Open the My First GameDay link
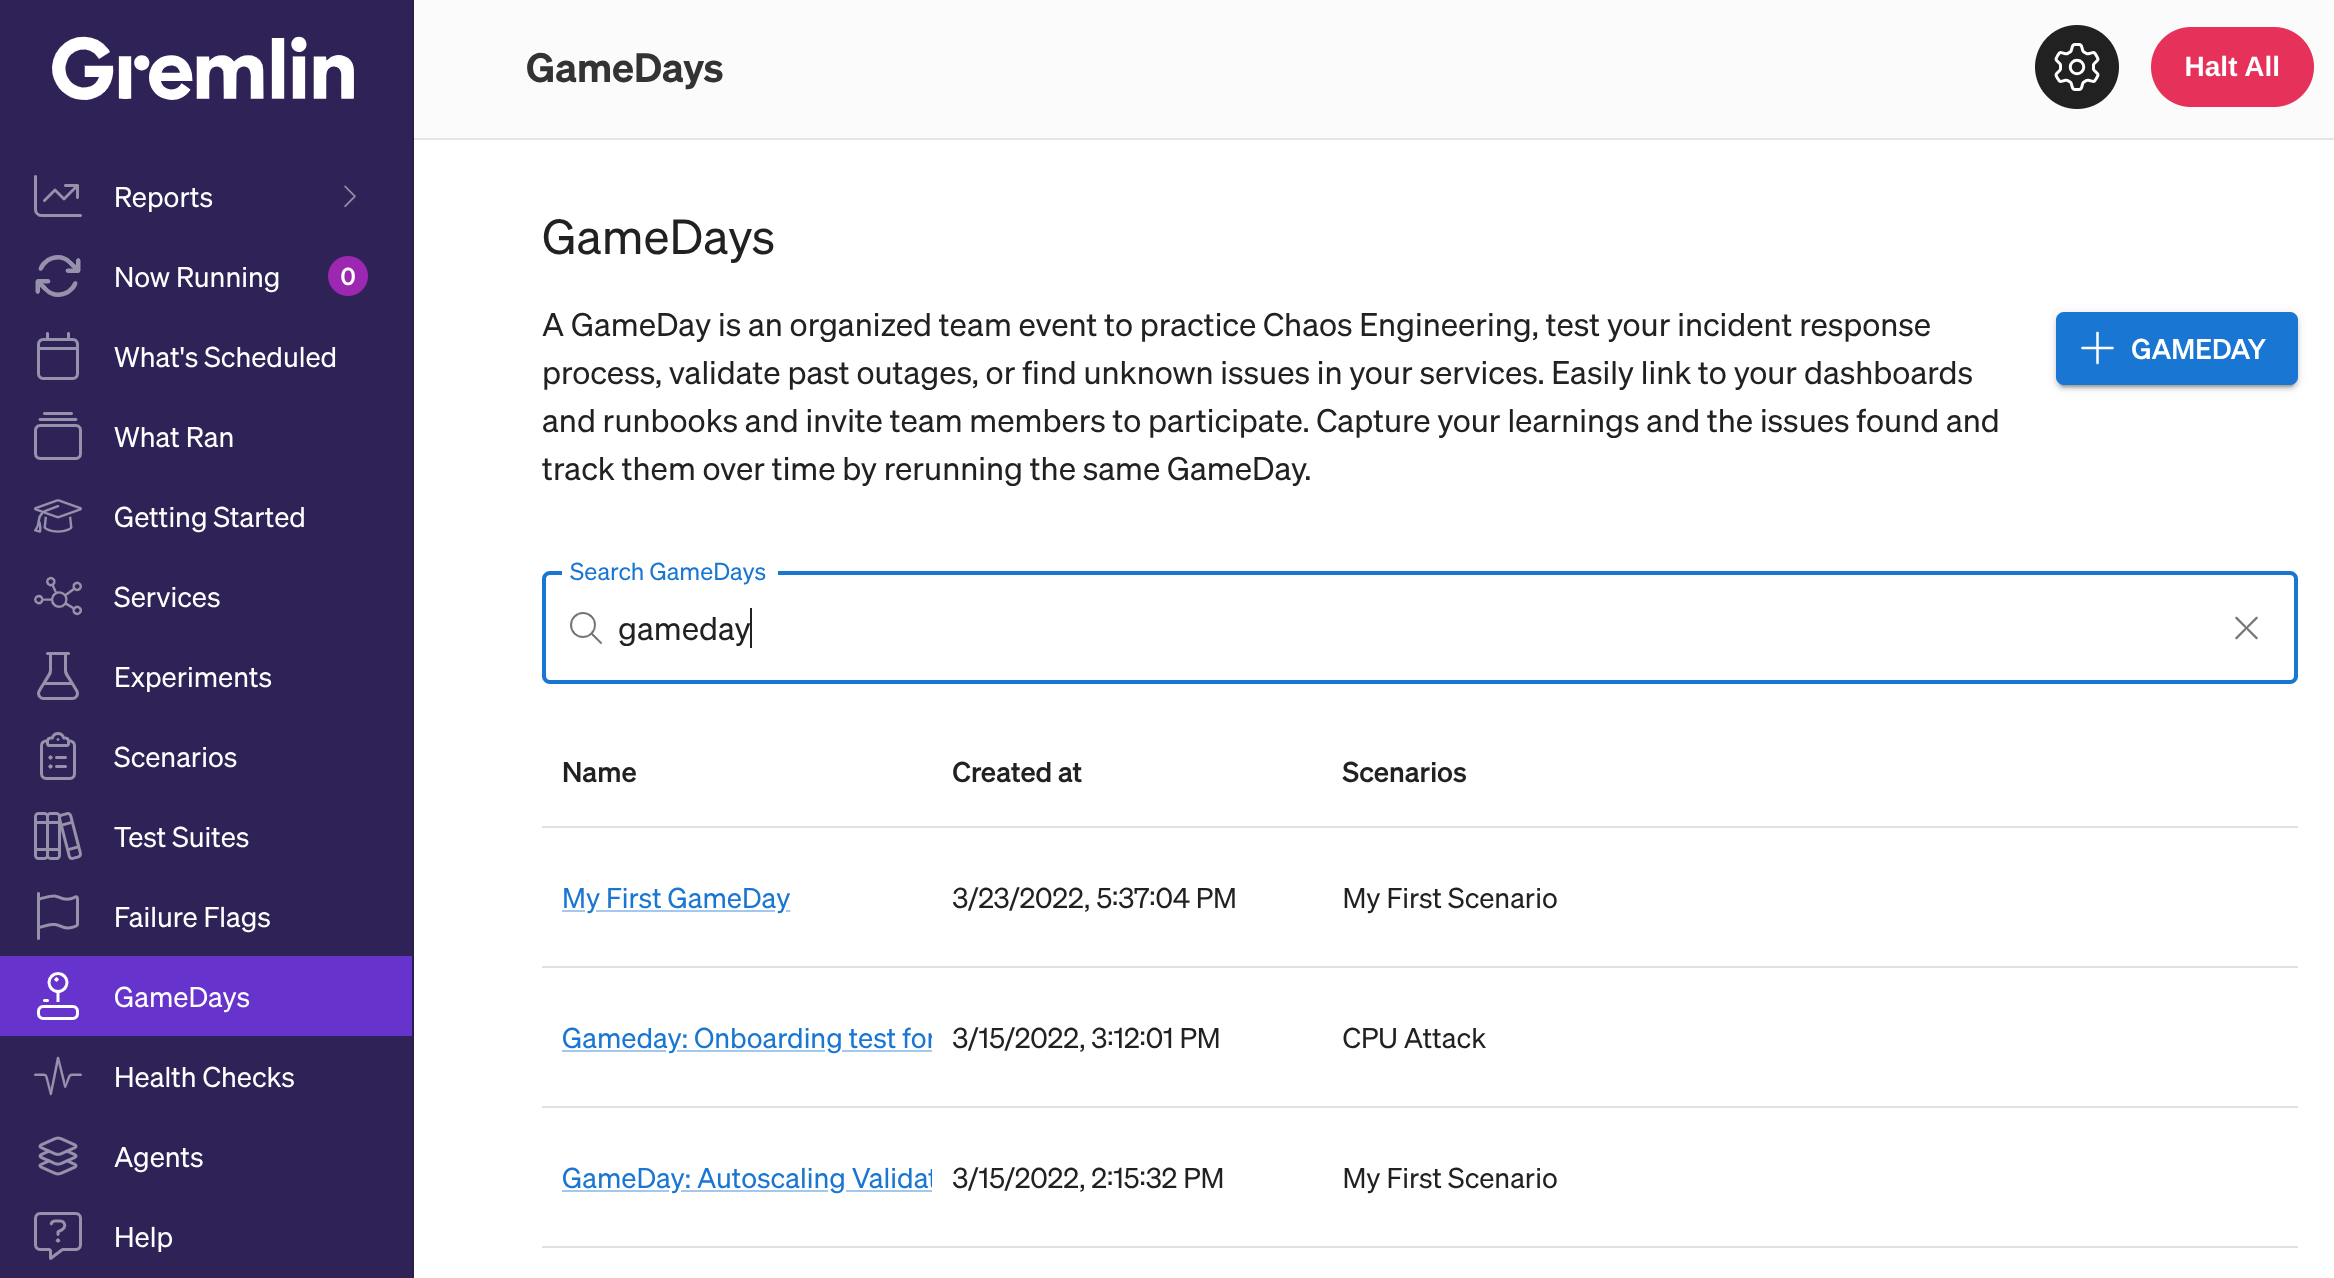The image size is (2334, 1278). (676, 898)
